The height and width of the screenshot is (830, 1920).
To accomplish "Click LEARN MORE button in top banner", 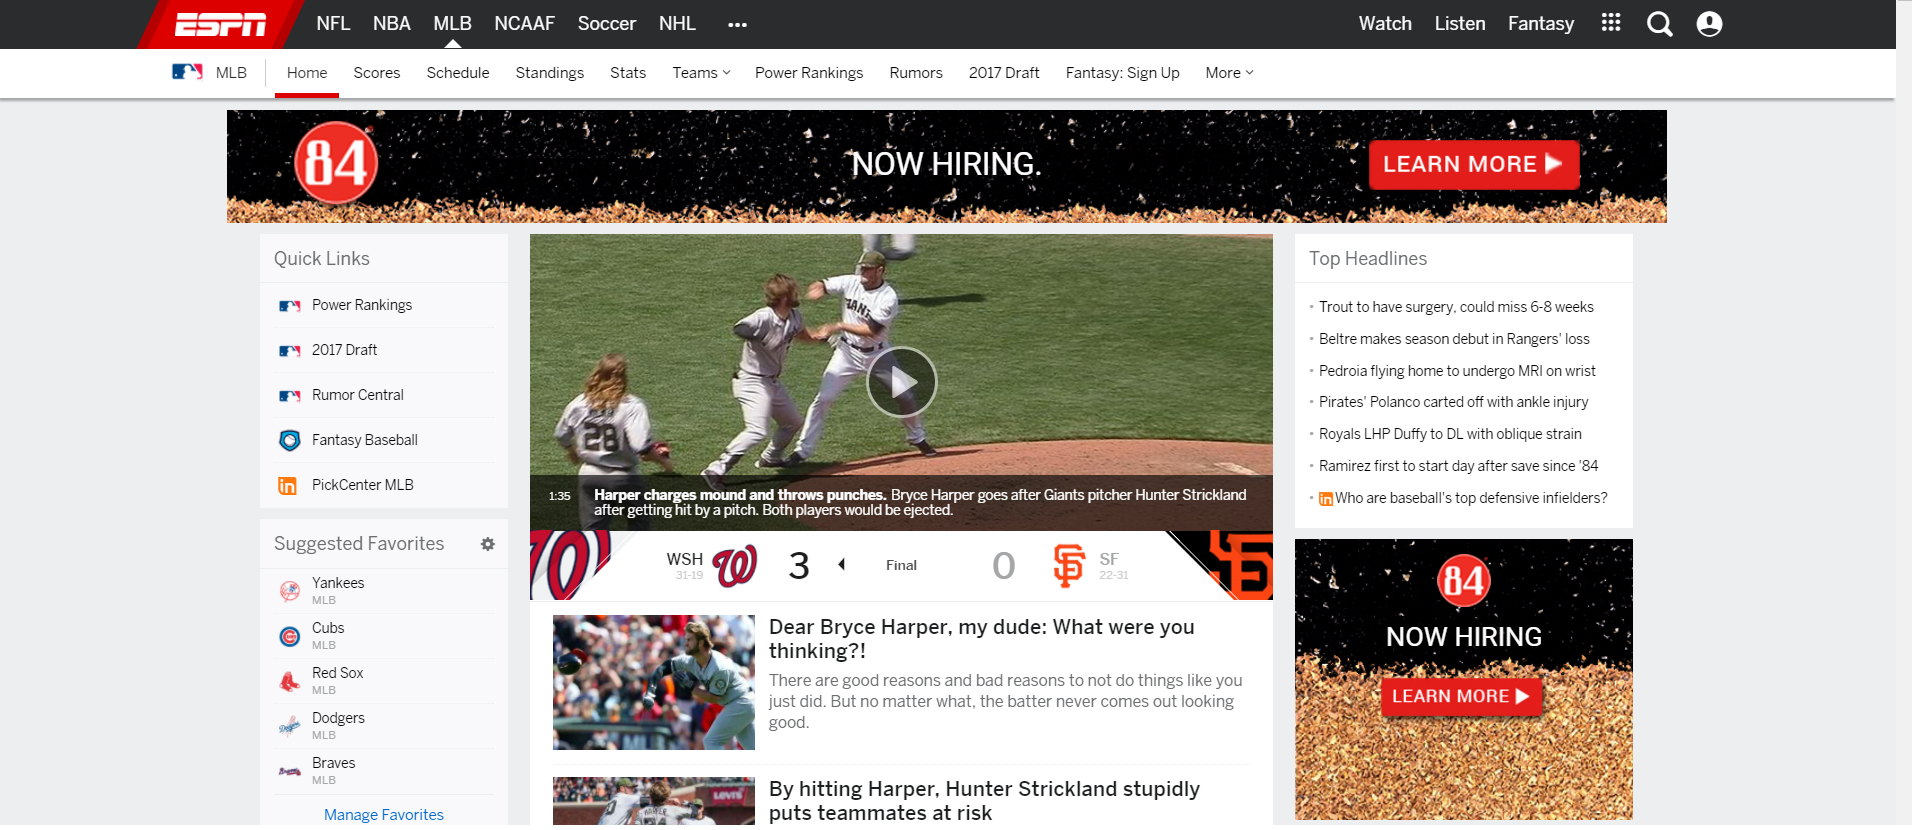I will (x=1474, y=164).
